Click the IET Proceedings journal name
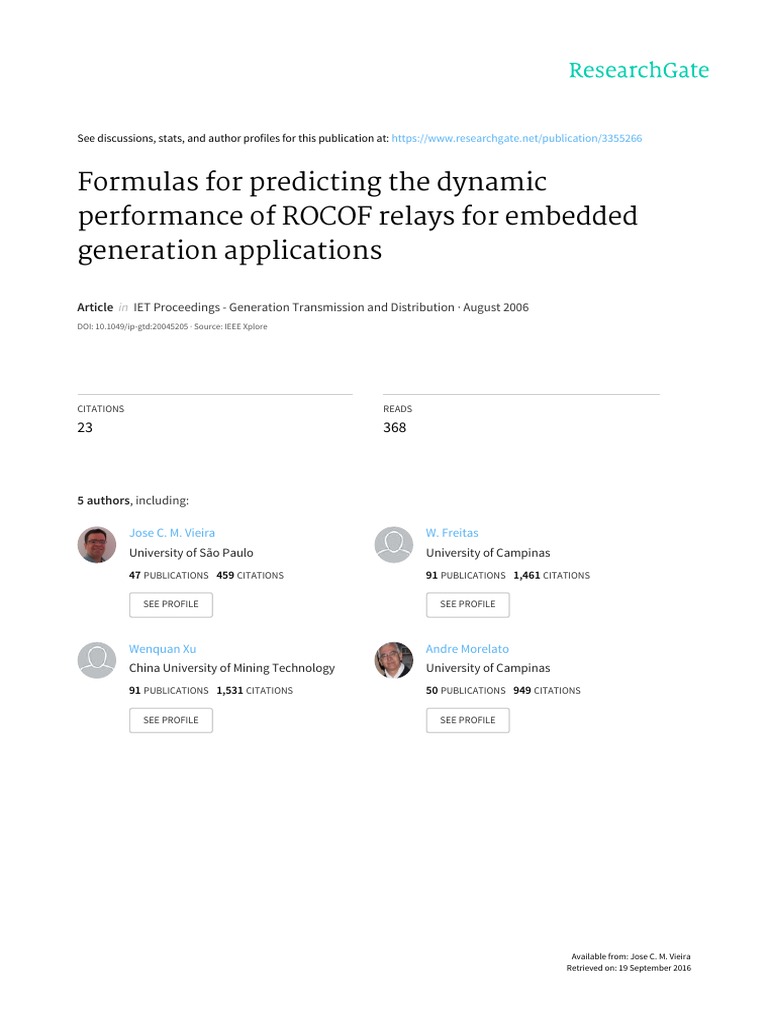This screenshot has height=1024, width=768. pos(294,307)
